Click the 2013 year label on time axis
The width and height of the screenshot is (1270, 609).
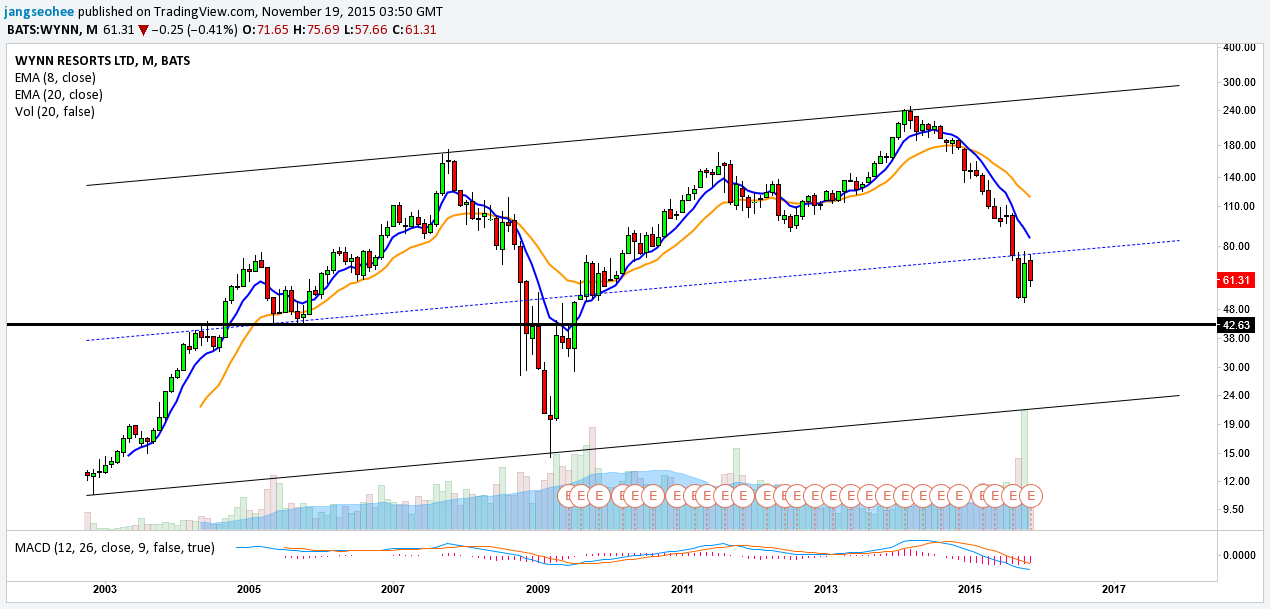827,591
